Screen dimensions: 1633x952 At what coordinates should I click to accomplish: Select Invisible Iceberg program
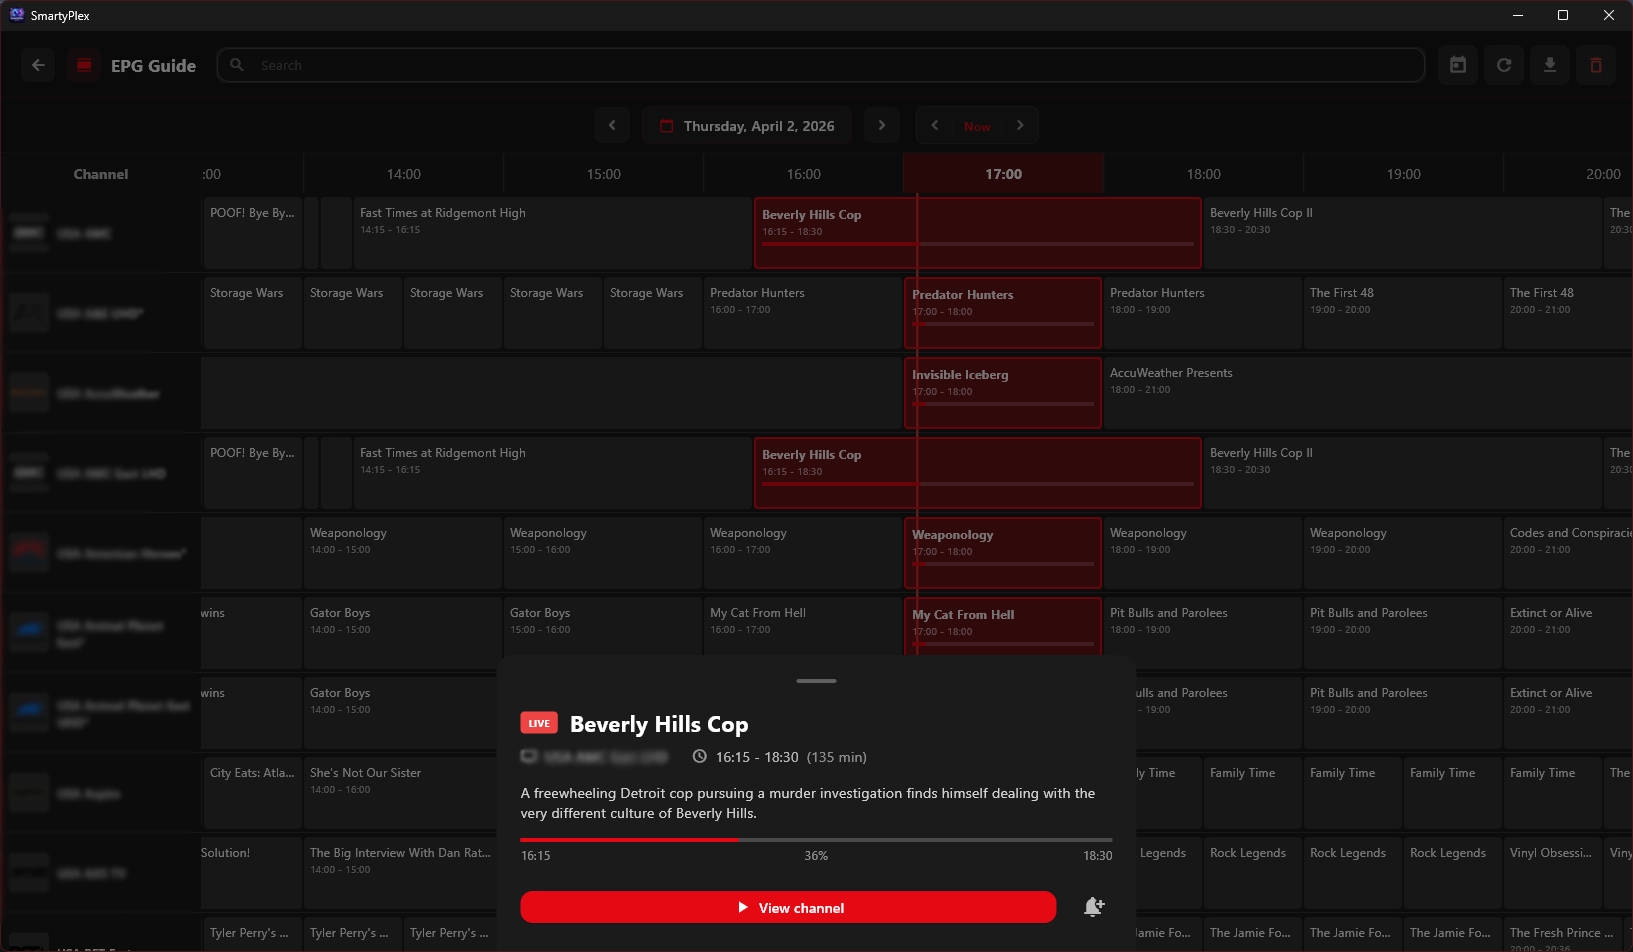click(x=1003, y=393)
